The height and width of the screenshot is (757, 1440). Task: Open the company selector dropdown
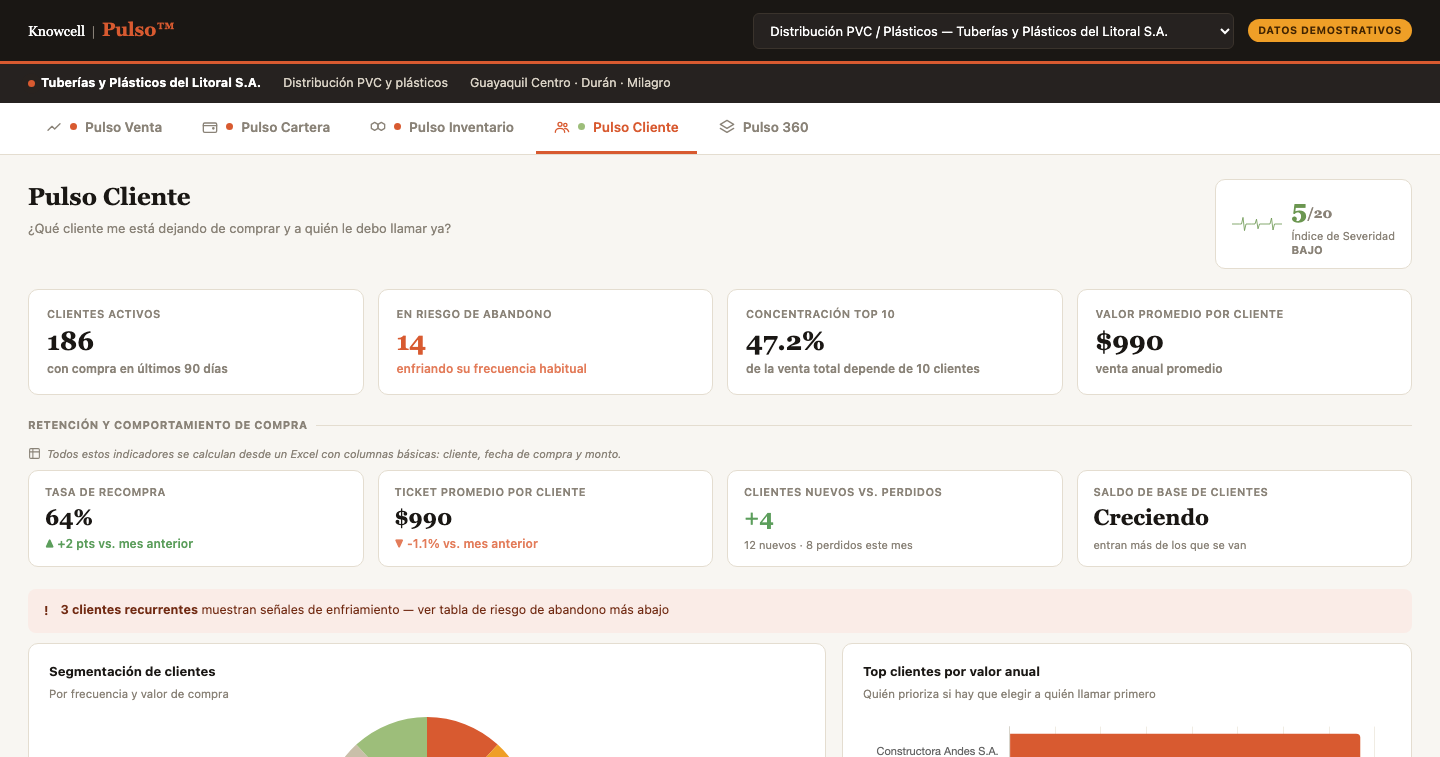coord(993,31)
